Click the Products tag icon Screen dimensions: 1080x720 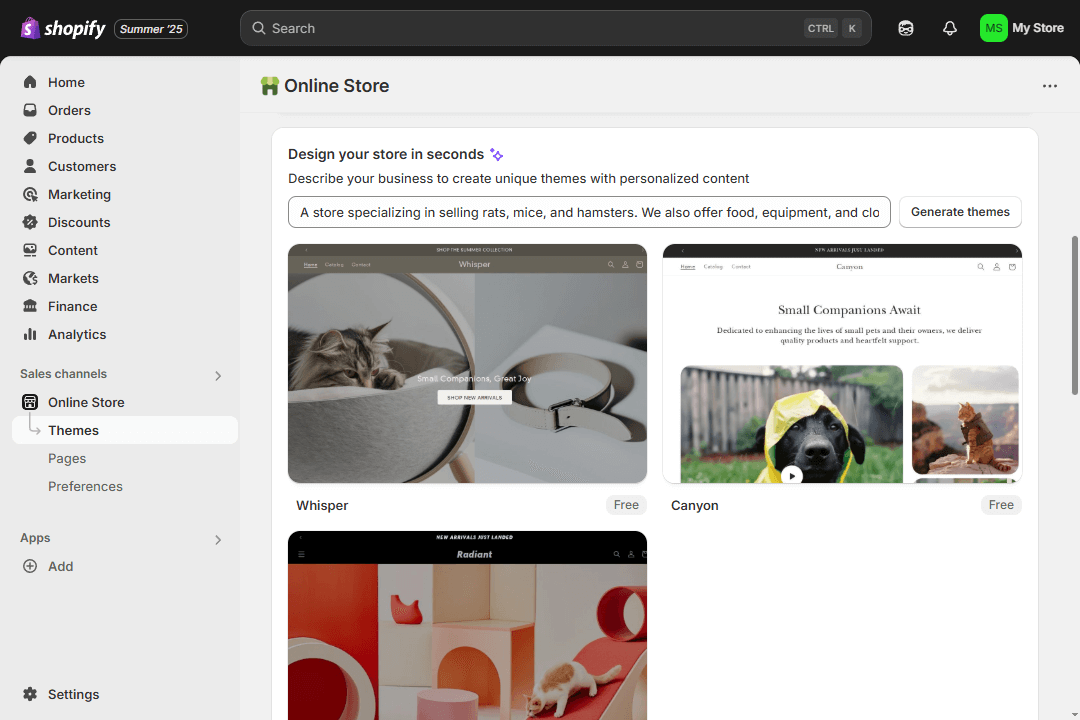click(x=30, y=138)
